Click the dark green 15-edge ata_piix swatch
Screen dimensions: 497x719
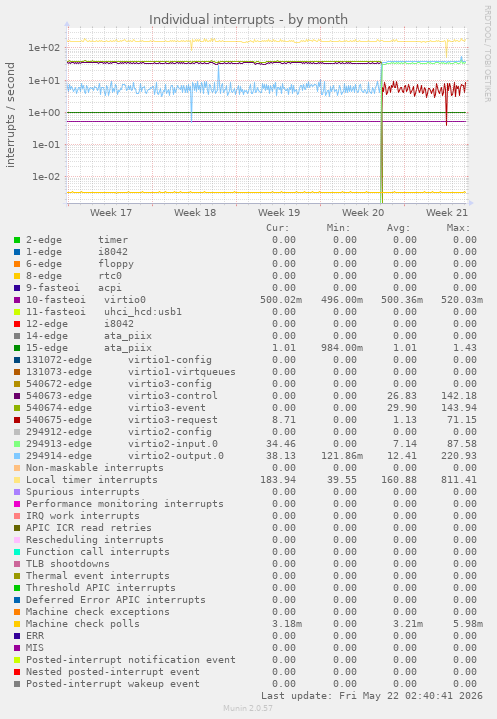coord(17,348)
